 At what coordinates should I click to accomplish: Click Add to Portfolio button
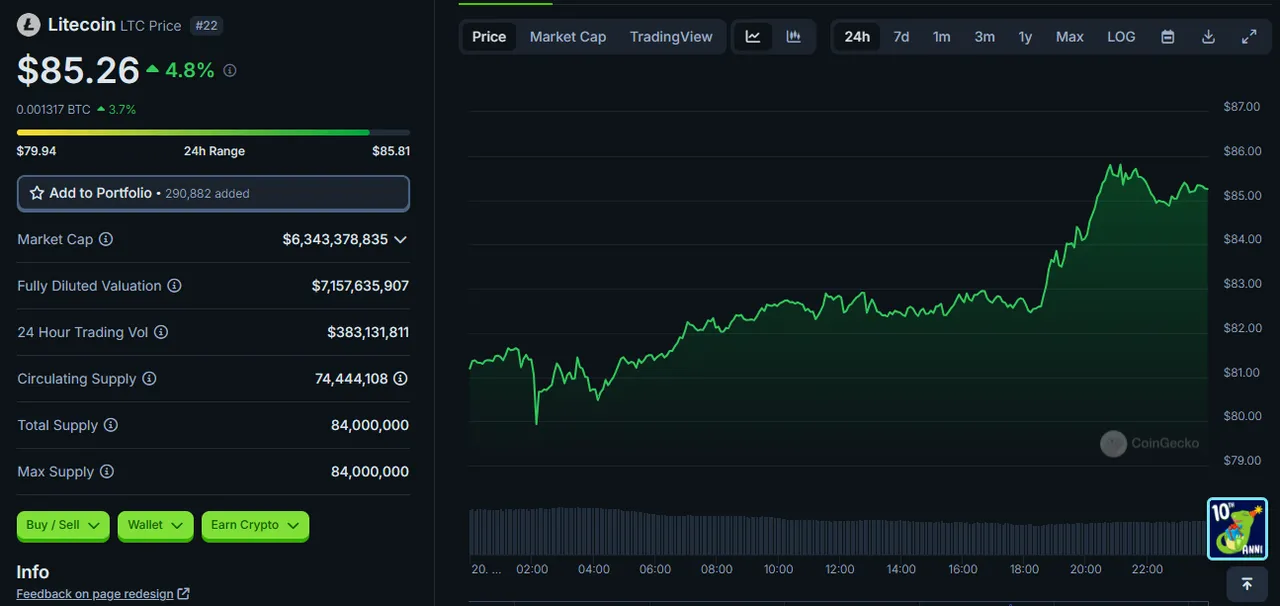coord(213,193)
